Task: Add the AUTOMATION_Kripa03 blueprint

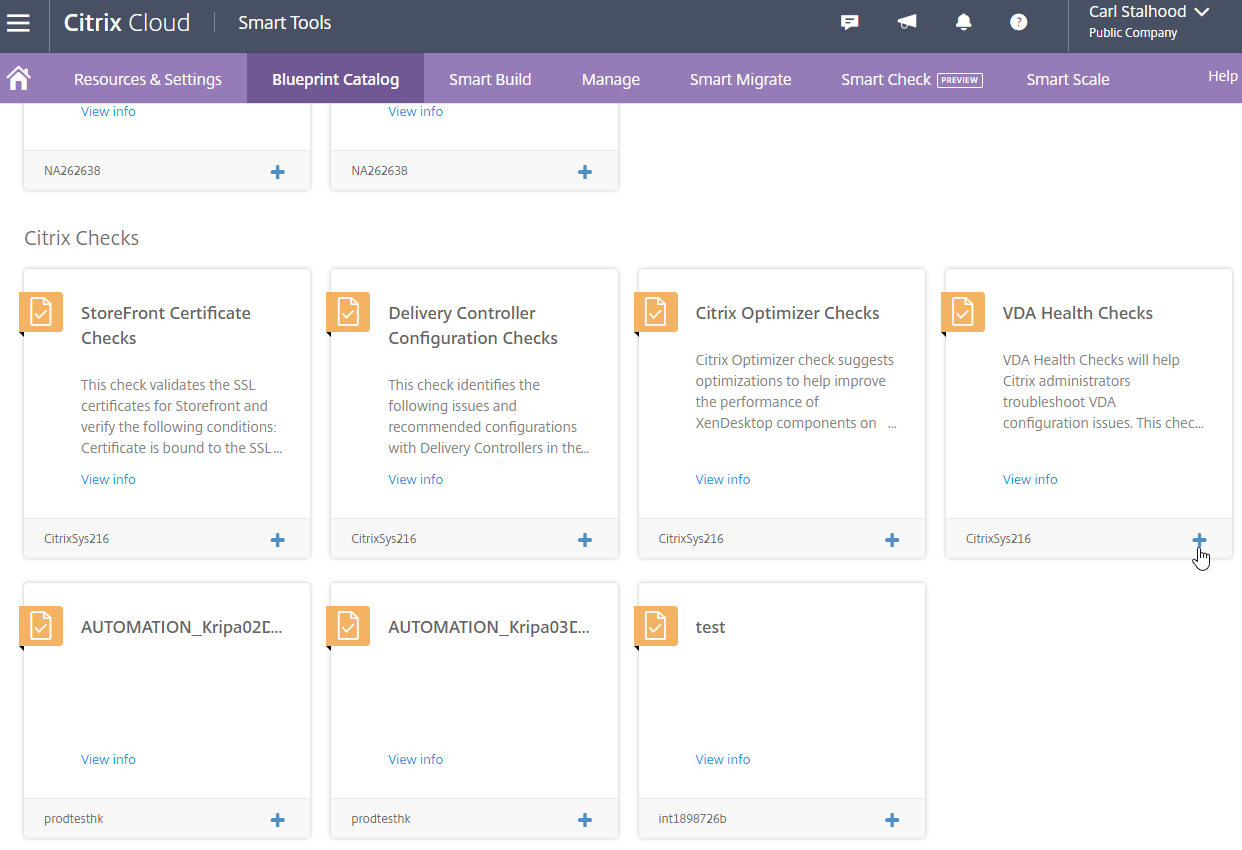Action: (585, 820)
